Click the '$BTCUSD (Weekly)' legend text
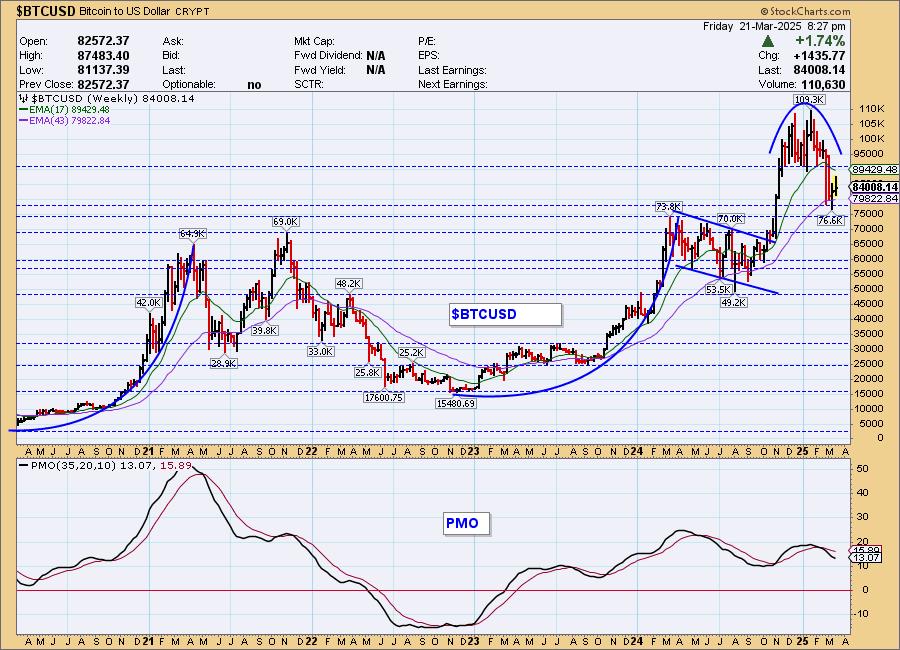The height and width of the screenshot is (650, 900). [85, 99]
